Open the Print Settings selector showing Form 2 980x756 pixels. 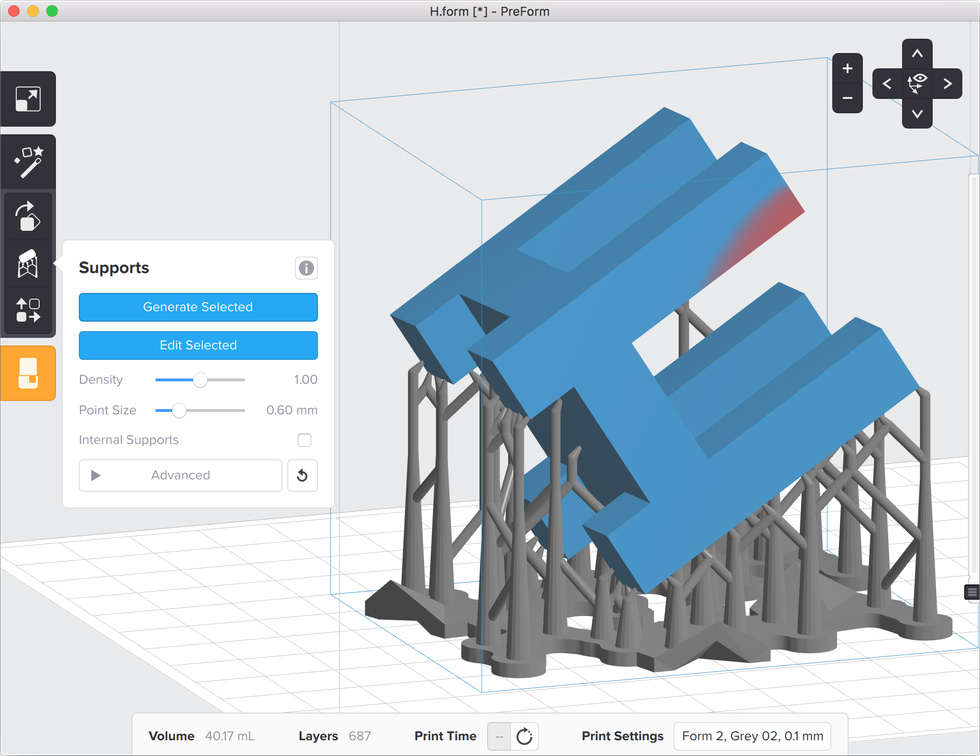coord(752,736)
